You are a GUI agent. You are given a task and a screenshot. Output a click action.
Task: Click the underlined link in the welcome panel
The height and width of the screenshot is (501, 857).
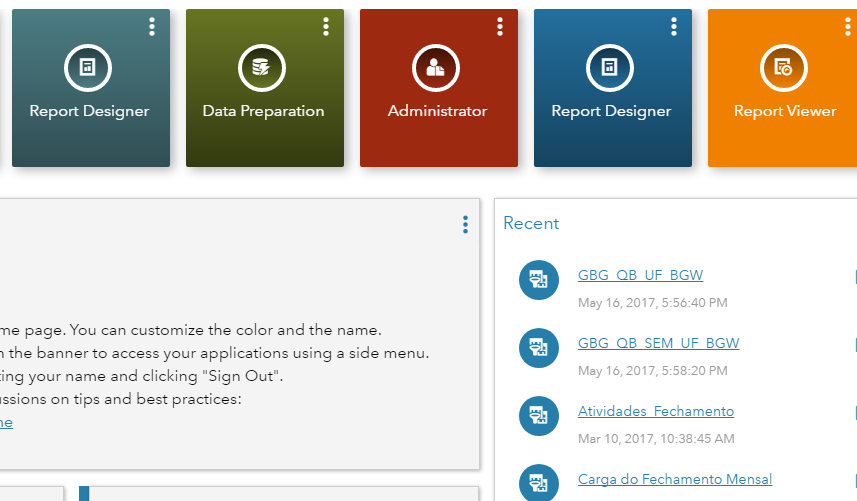[x=6, y=423]
